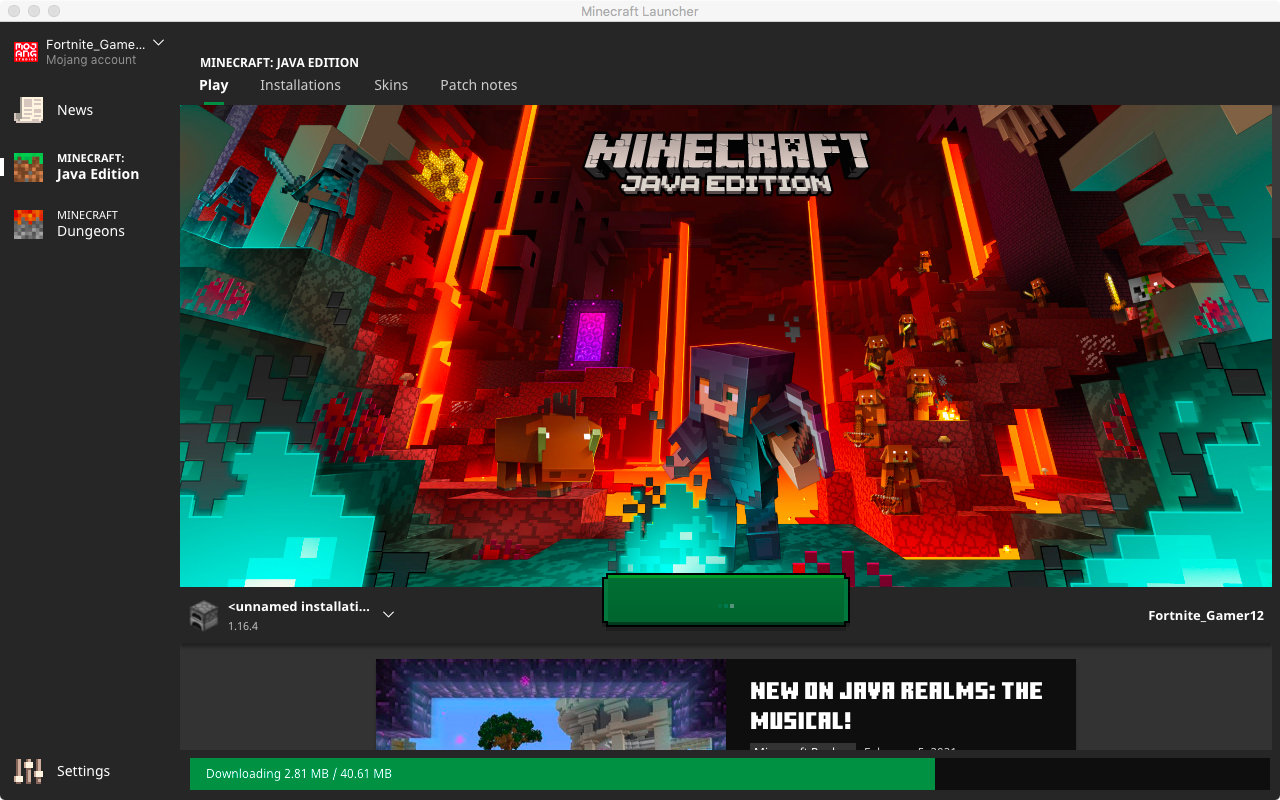View the Patch notes tab

point(478,85)
